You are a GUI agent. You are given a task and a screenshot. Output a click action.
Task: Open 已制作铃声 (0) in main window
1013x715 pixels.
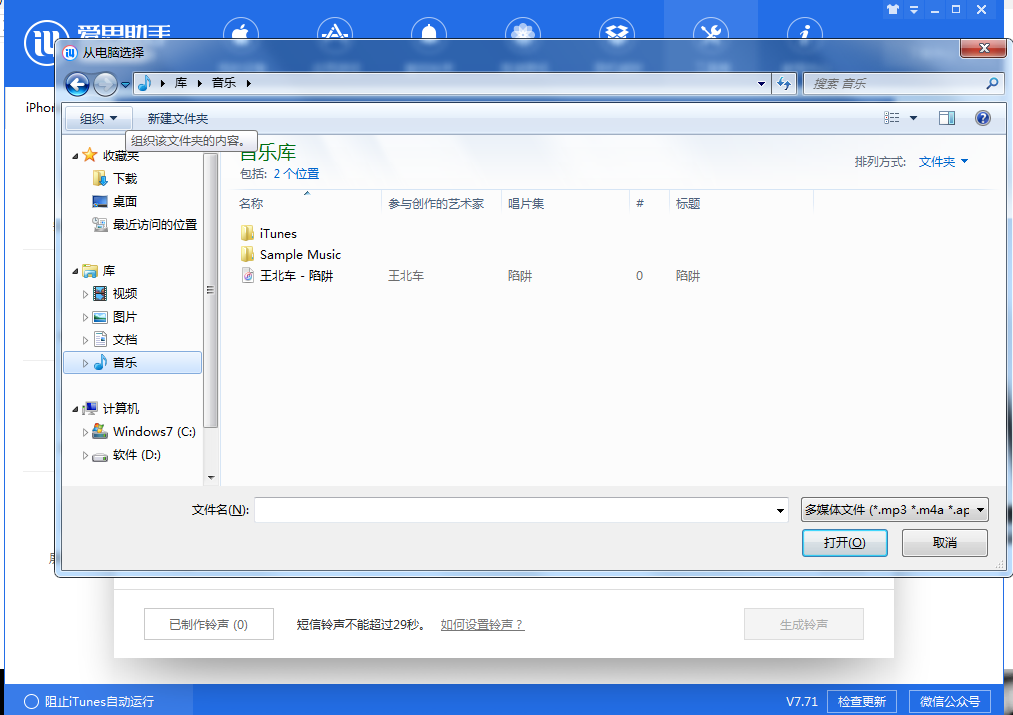209,624
